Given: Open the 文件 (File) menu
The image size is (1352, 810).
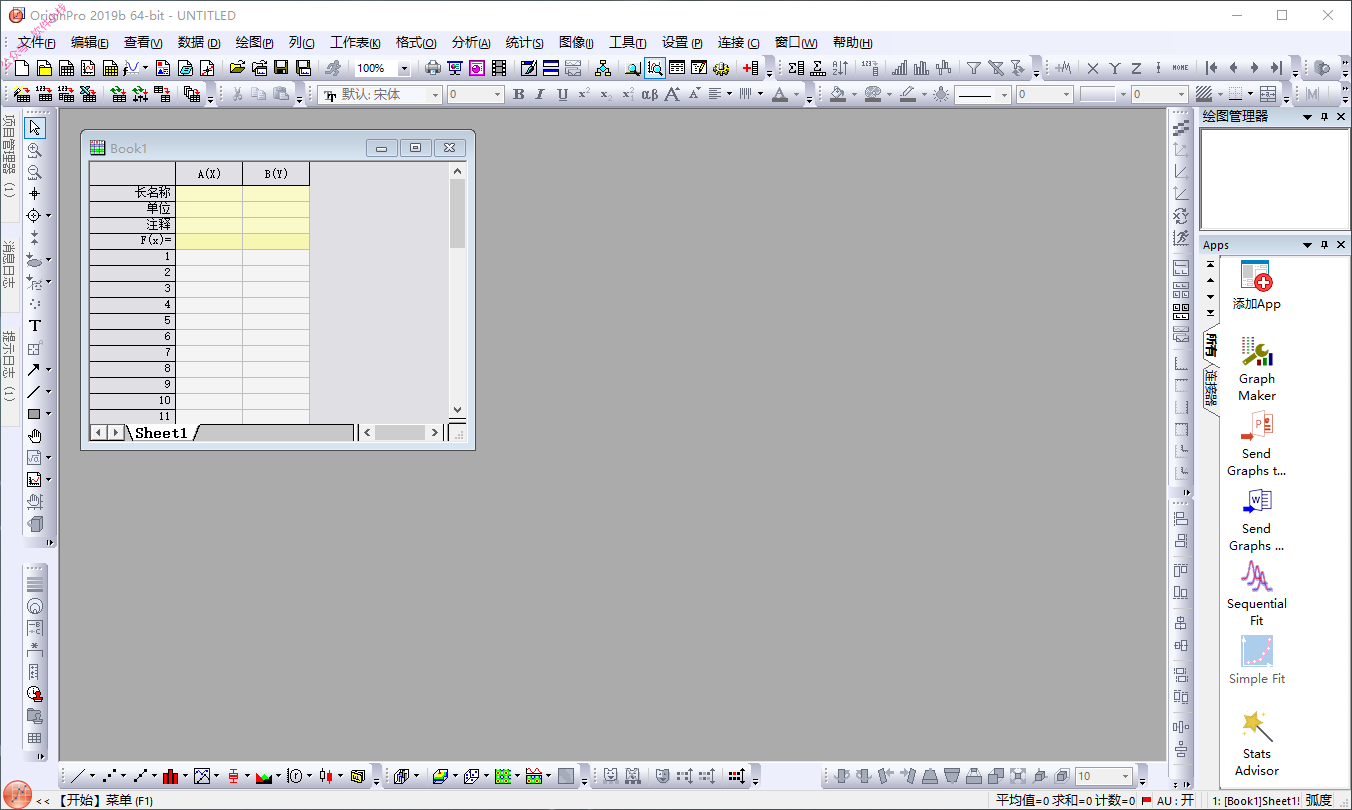Looking at the screenshot, I should click(36, 42).
